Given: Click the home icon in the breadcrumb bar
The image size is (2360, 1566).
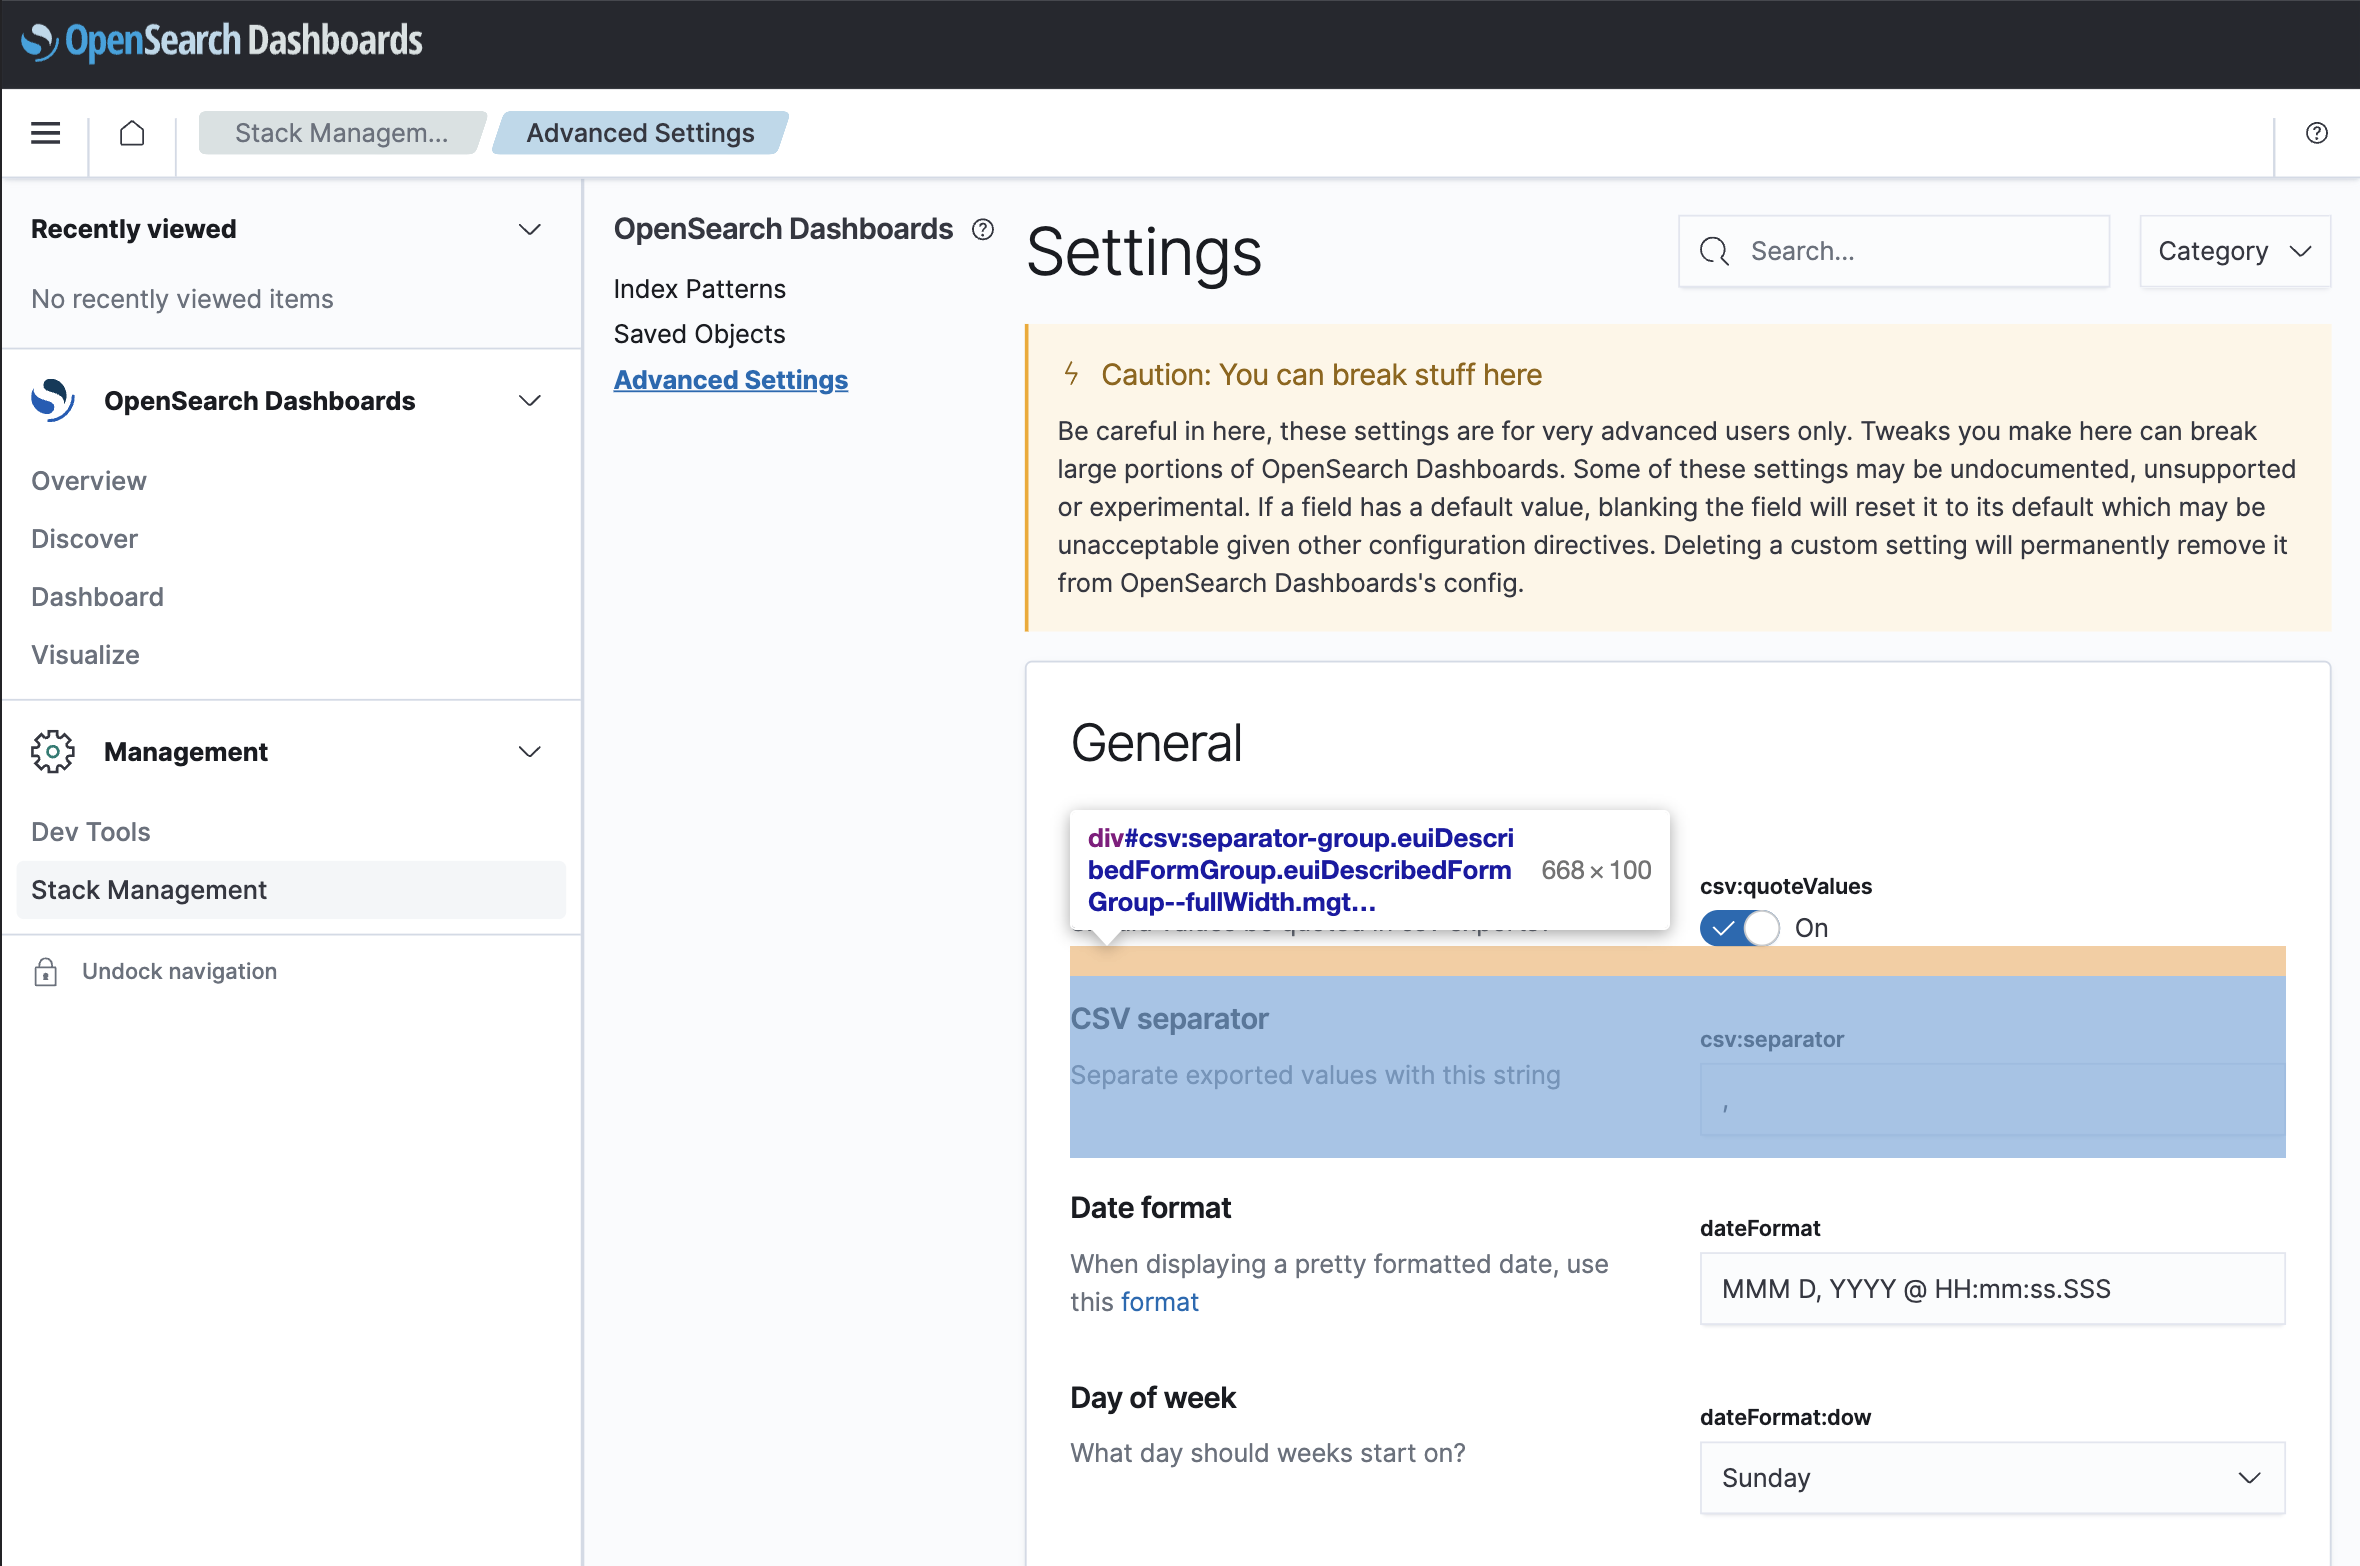Looking at the screenshot, I should tap(131, 132).
